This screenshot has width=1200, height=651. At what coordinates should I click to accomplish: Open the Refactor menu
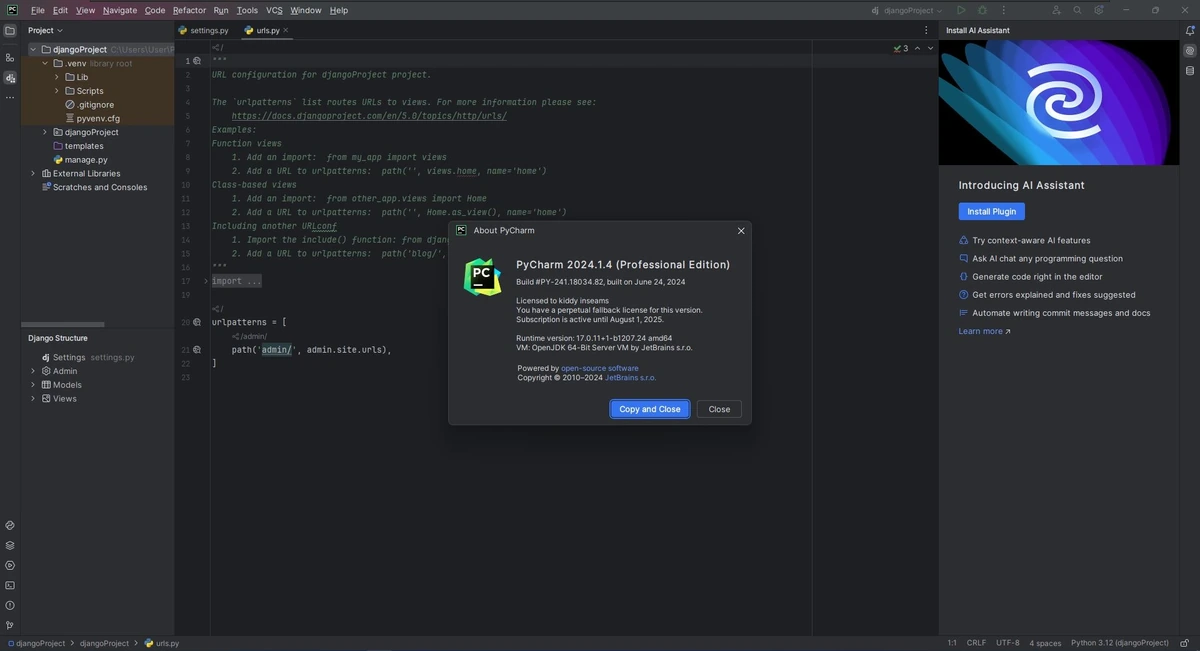tap(189, 10)
